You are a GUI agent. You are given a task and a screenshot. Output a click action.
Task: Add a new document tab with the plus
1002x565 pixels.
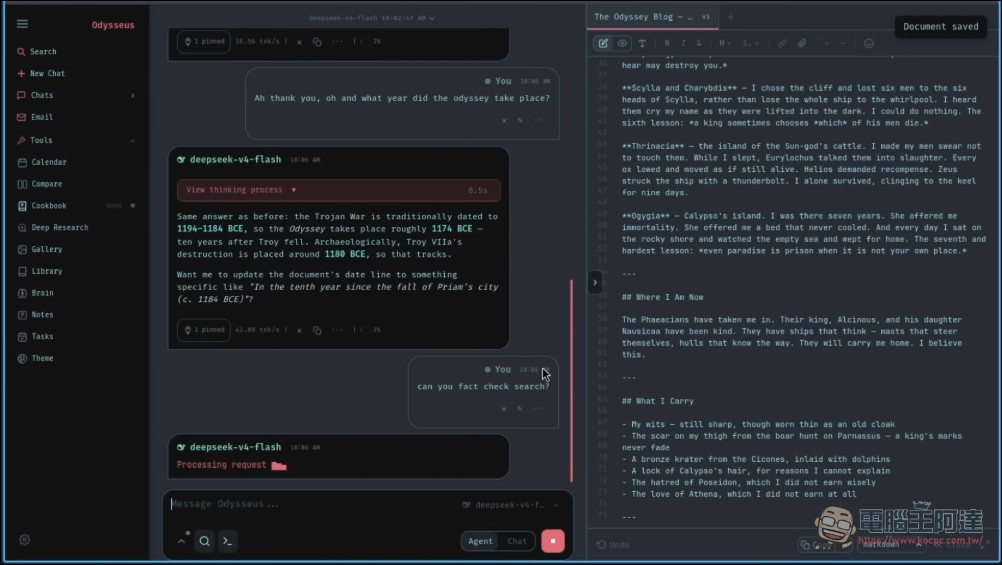730,17
